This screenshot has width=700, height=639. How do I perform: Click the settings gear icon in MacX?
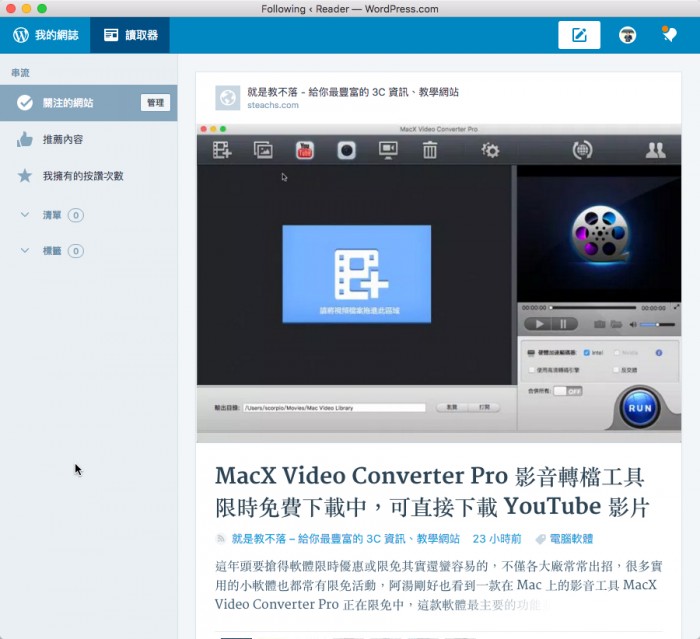pos(490,150)
